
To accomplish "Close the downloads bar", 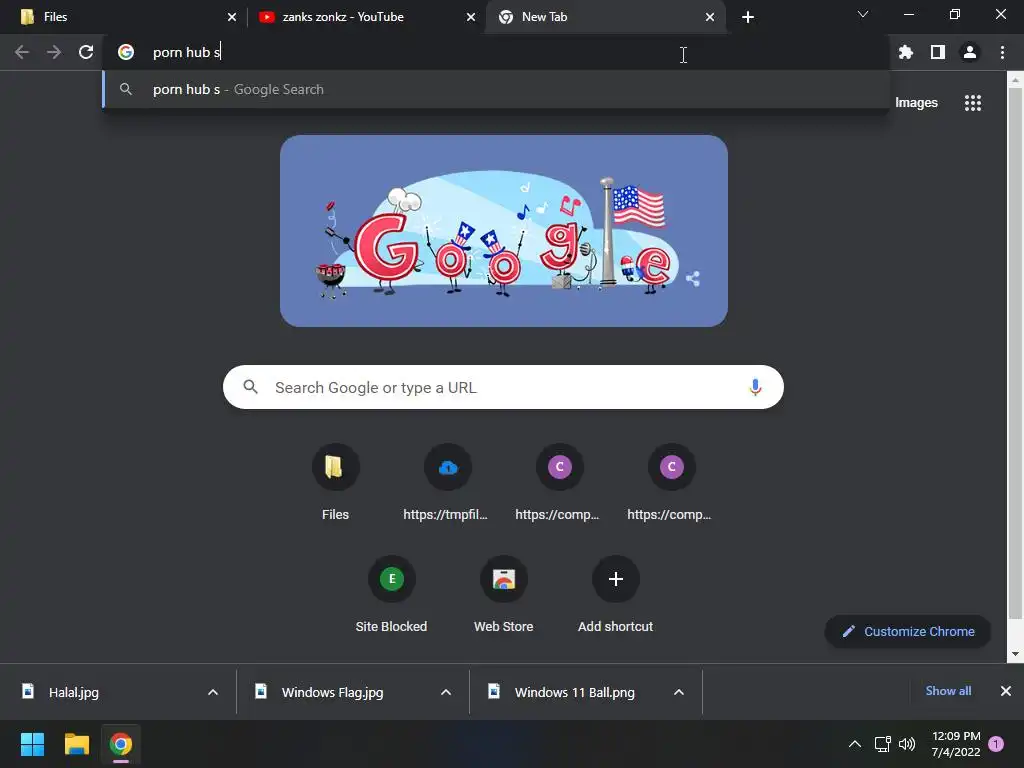I will point(1006,691).
